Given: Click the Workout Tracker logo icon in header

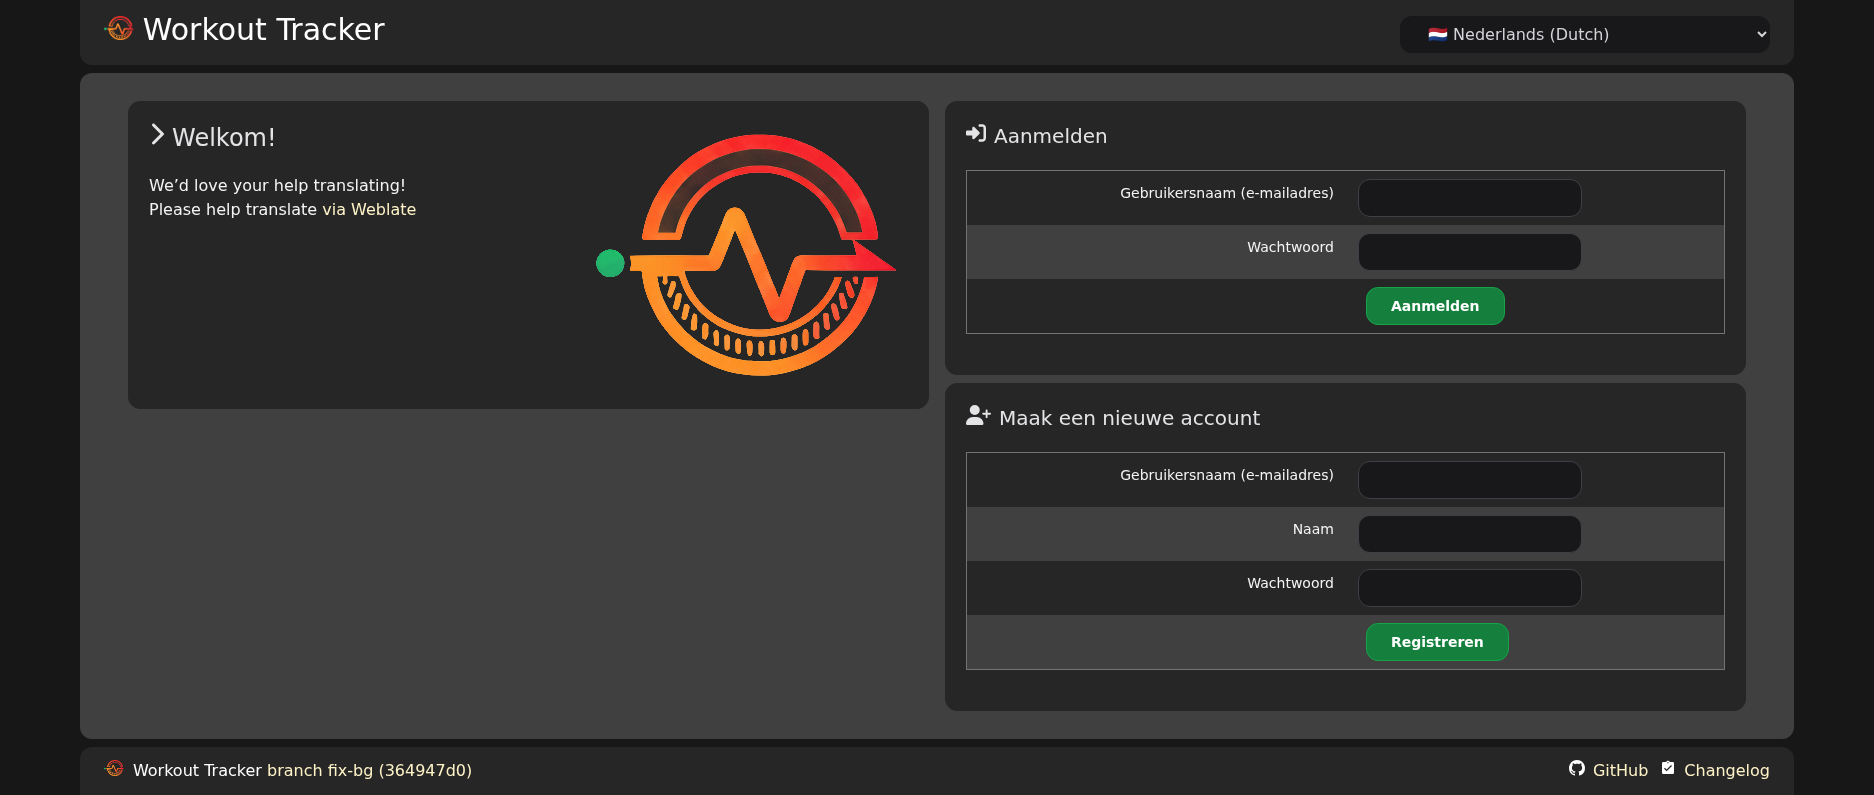Looking at the screenshot, I should click(x=119, y=29).
